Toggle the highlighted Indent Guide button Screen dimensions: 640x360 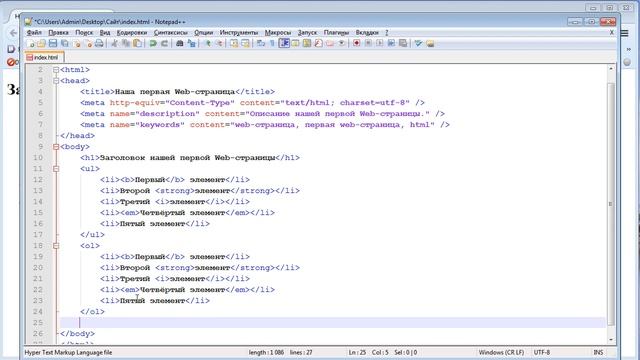tap(284, 43)
